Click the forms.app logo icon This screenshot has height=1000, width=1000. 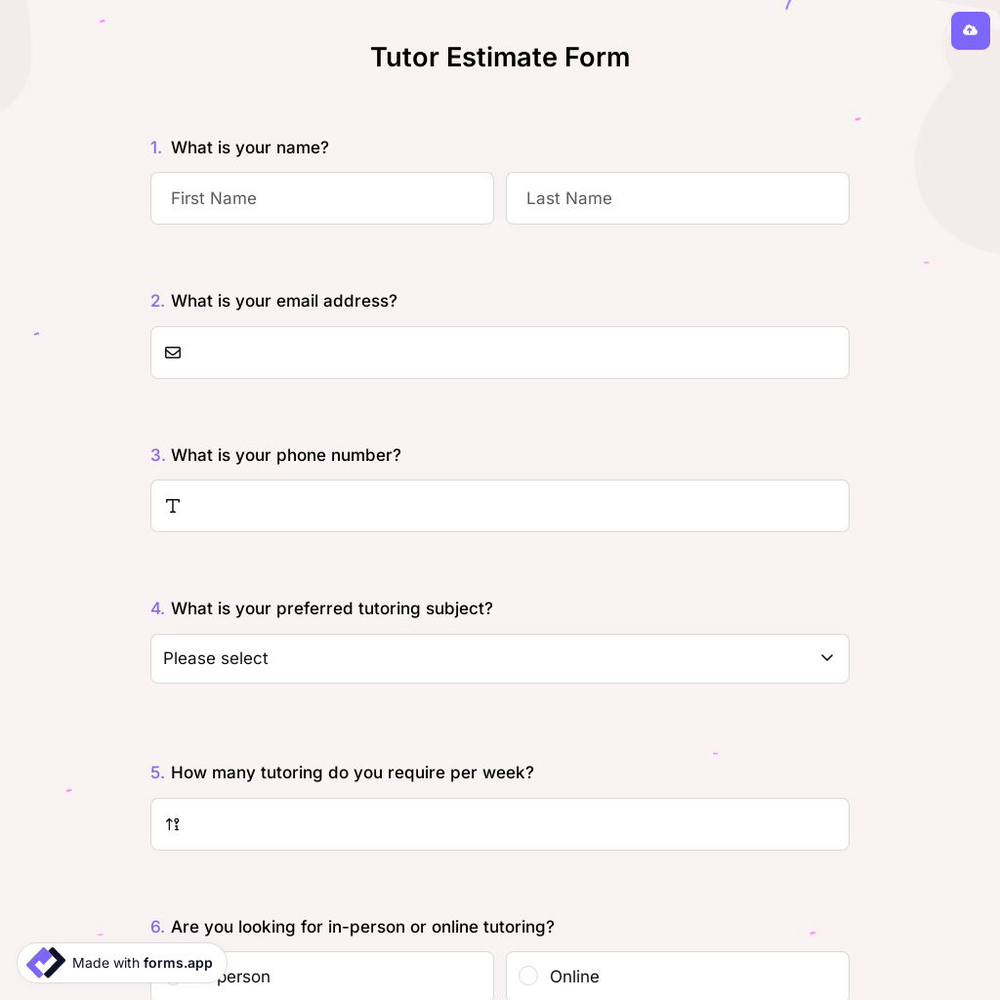pyautogui.click(x=45, y=963)
